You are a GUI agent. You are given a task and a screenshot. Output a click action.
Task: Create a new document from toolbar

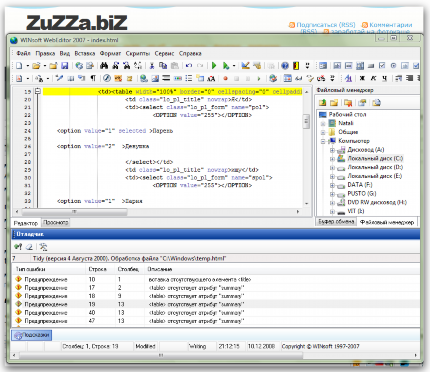[x=19, y=66]
